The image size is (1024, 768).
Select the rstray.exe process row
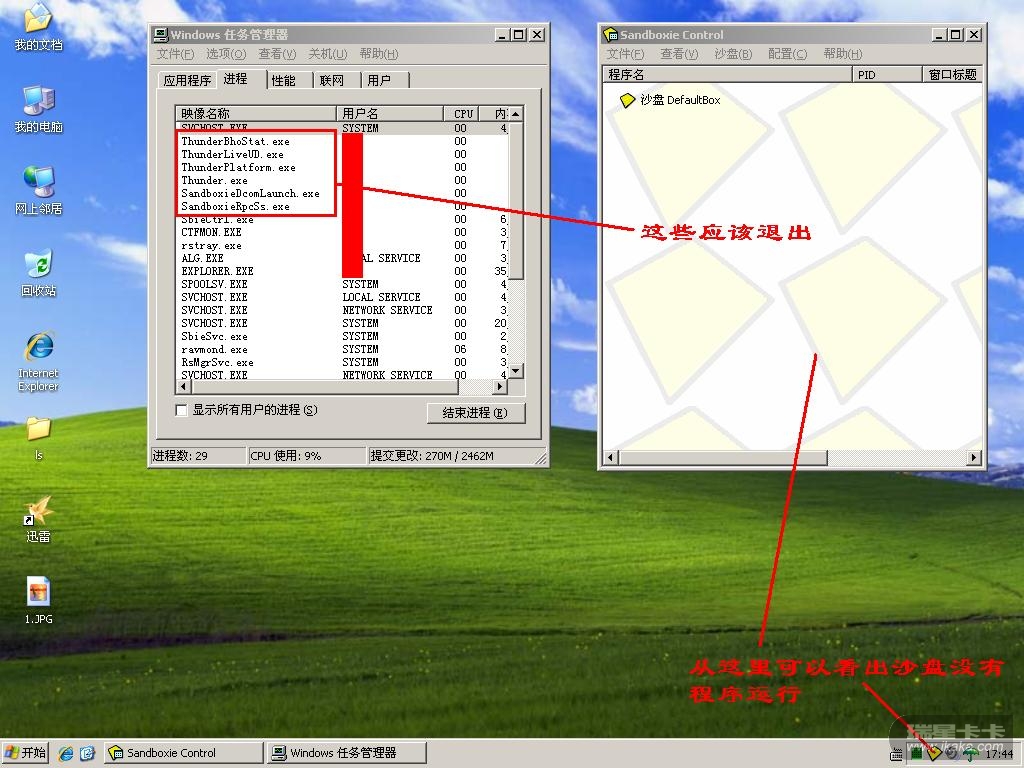pyautogui.click(x=341, y=246)
